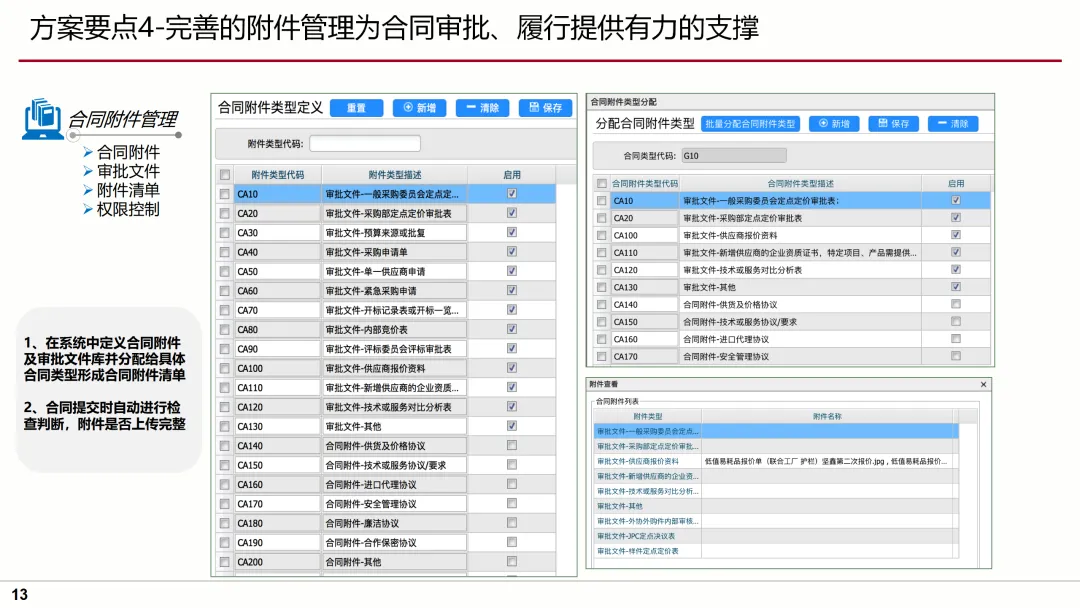
Task: Enable 启用 for CA160 in assignment table
Action: pyautogui.click(x=956, y=338)
